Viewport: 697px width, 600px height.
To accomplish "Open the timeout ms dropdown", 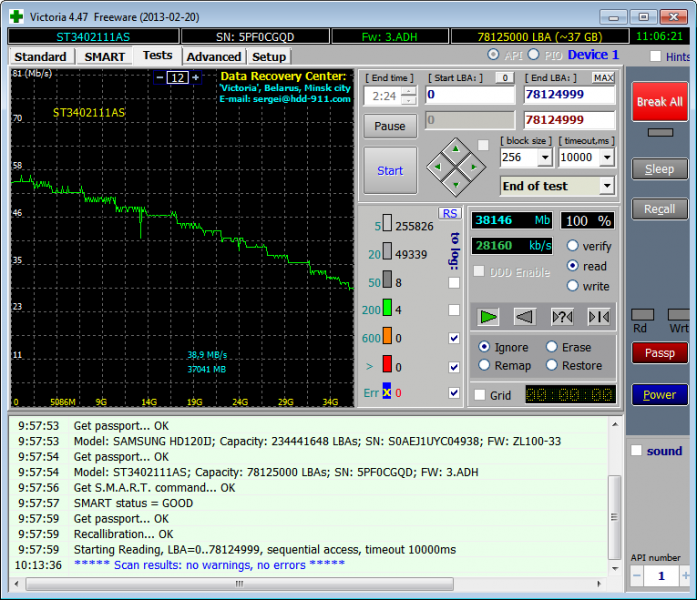I will coord(607,158).
